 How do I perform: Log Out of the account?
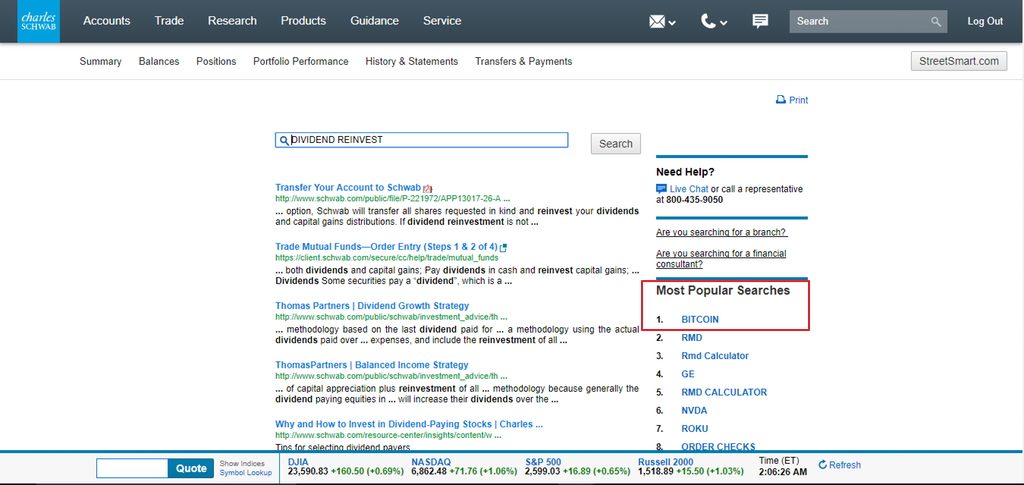[x=985, y=22]
